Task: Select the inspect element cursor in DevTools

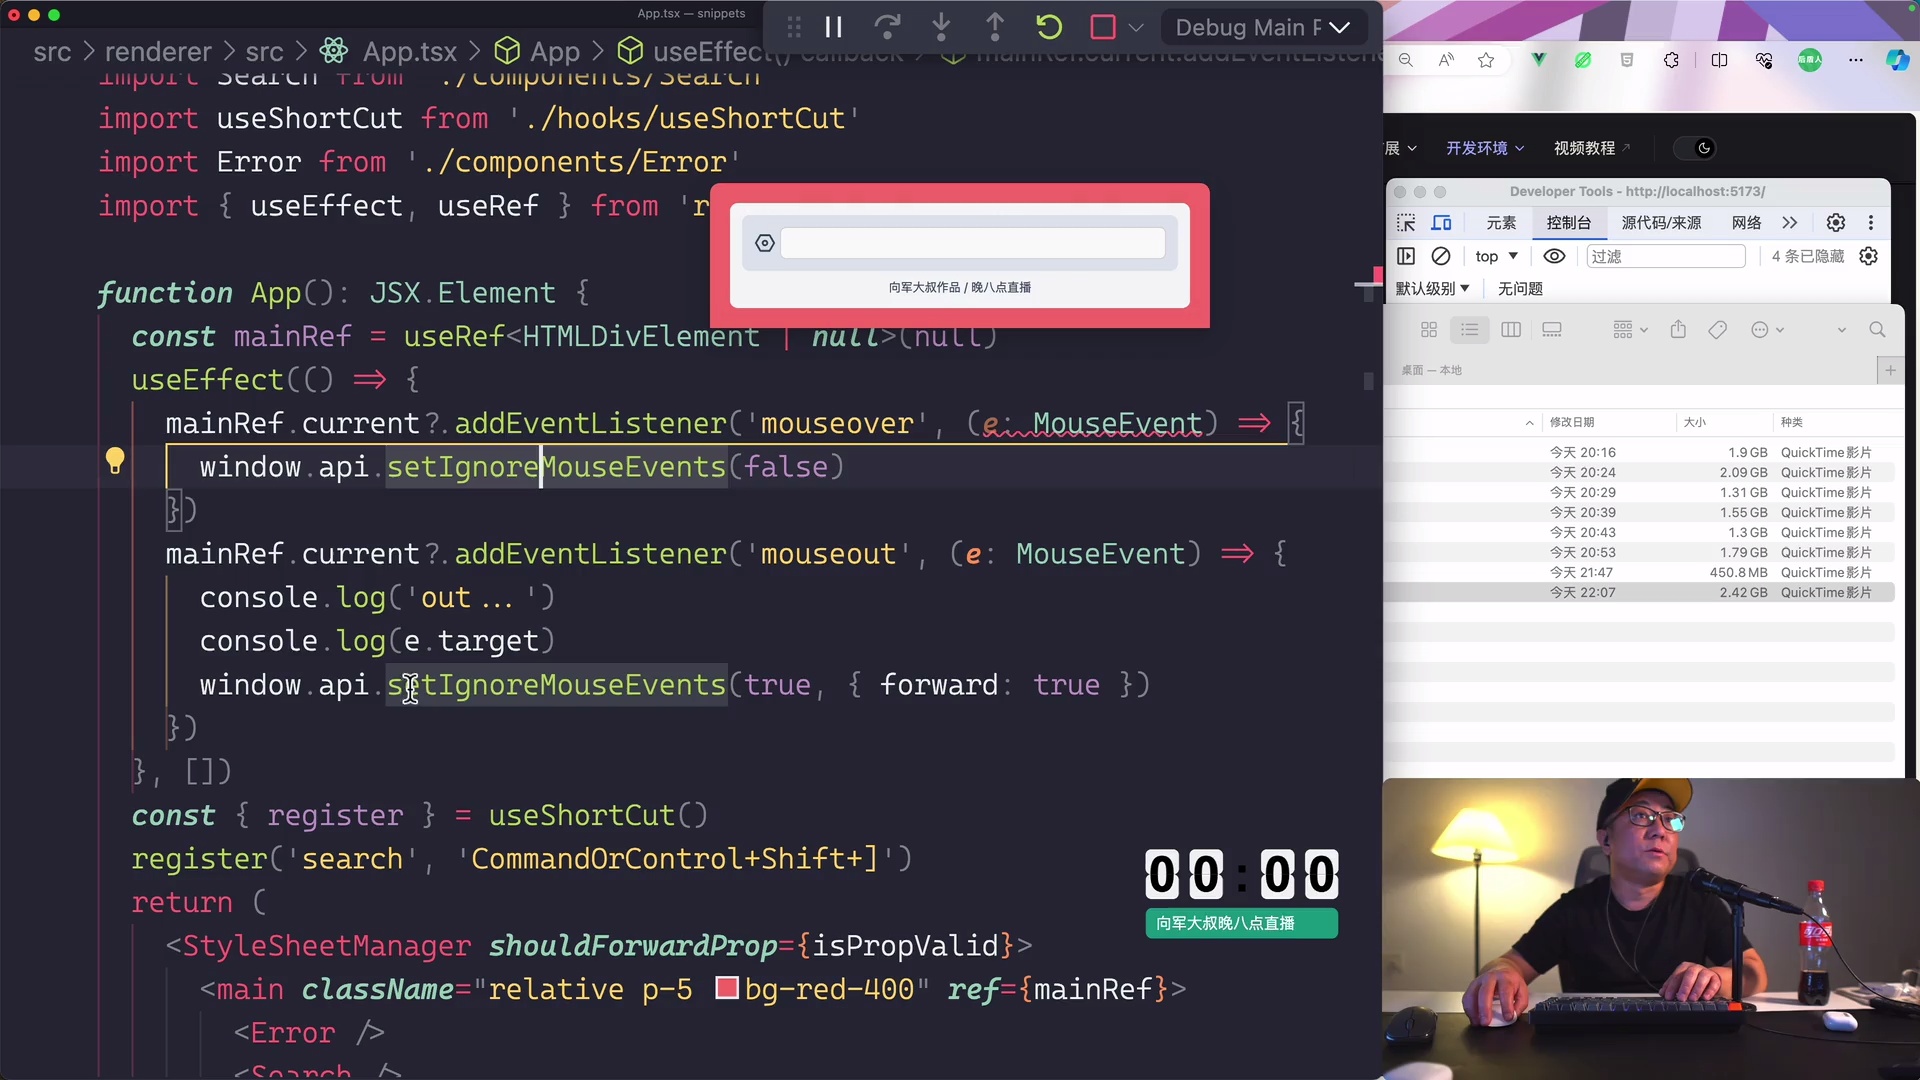Action: tap(1406, 223)
